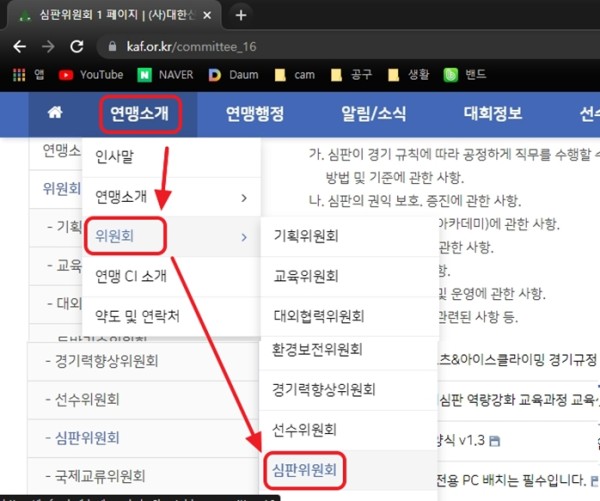Open the 연맹소개 top menu

click(140, 114)
